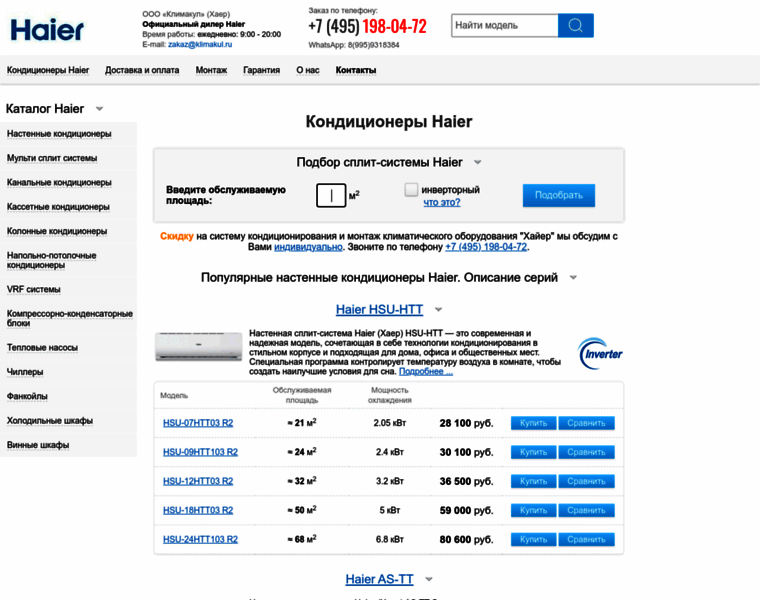Click Купить for HSU-09HTT103 R2
The width and height of the screenshot is (760, 600).
tap(533, 452)
